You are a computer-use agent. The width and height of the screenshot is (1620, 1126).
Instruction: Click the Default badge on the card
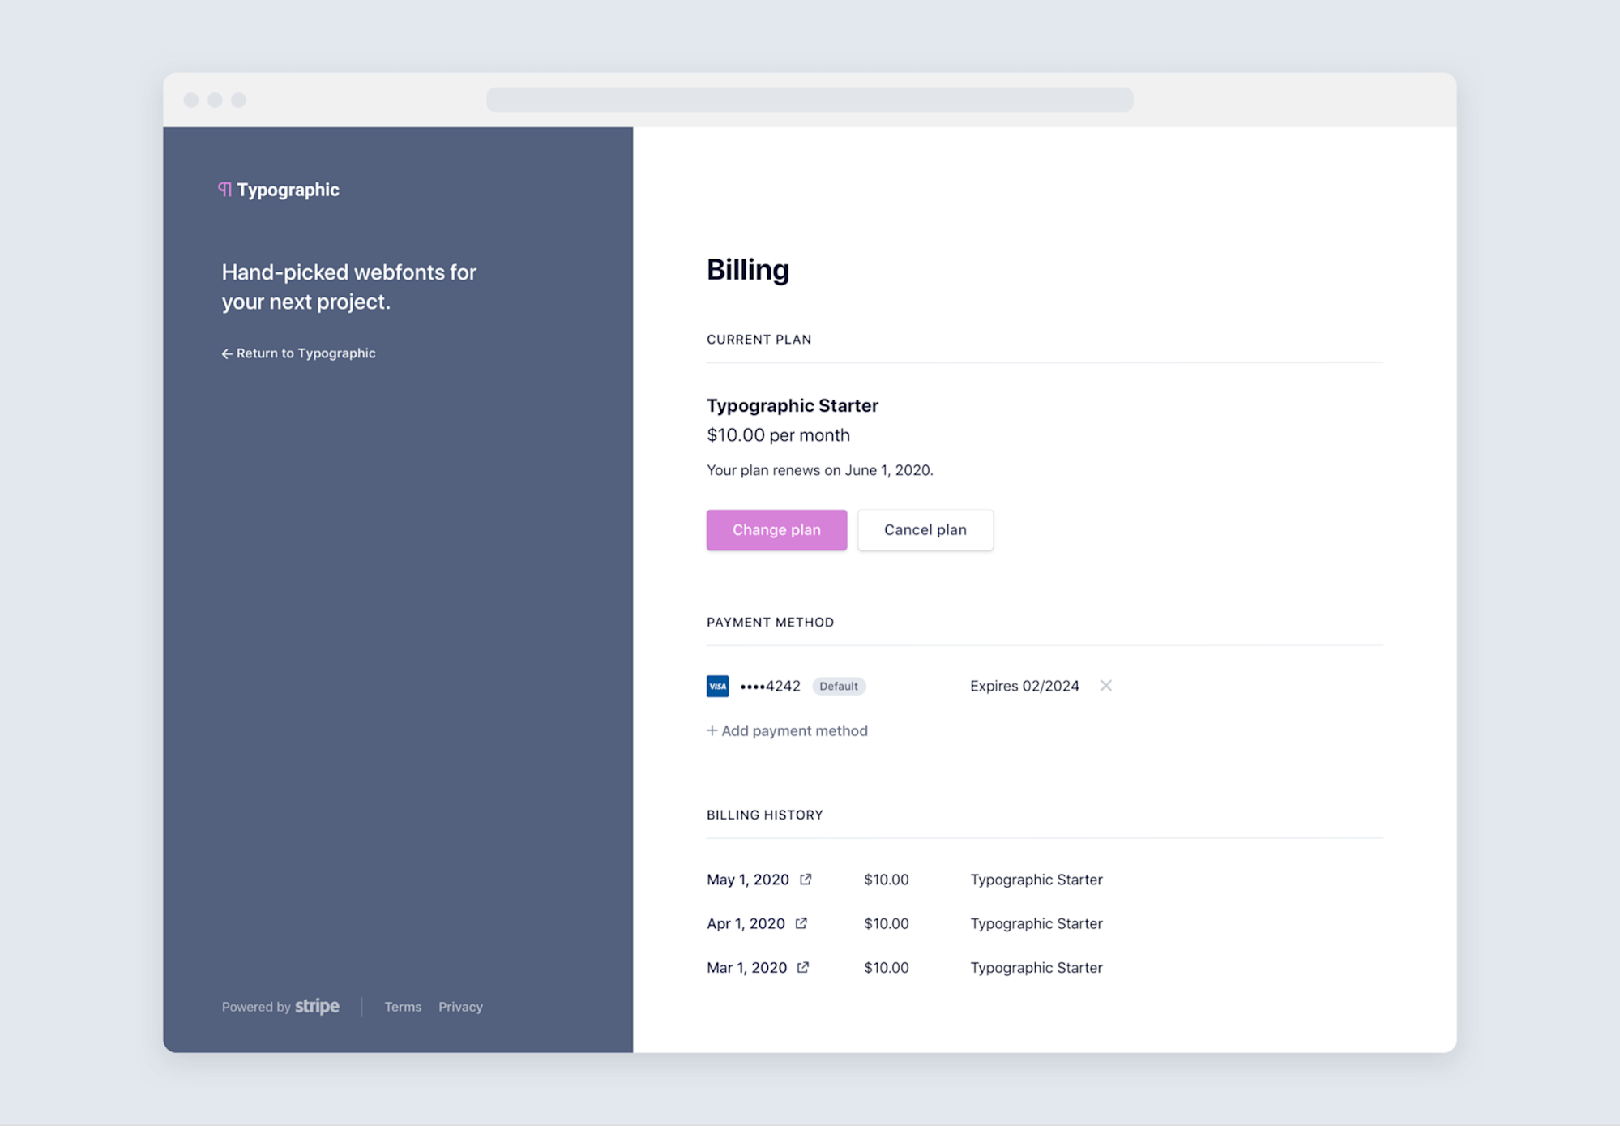click(838, 686)
